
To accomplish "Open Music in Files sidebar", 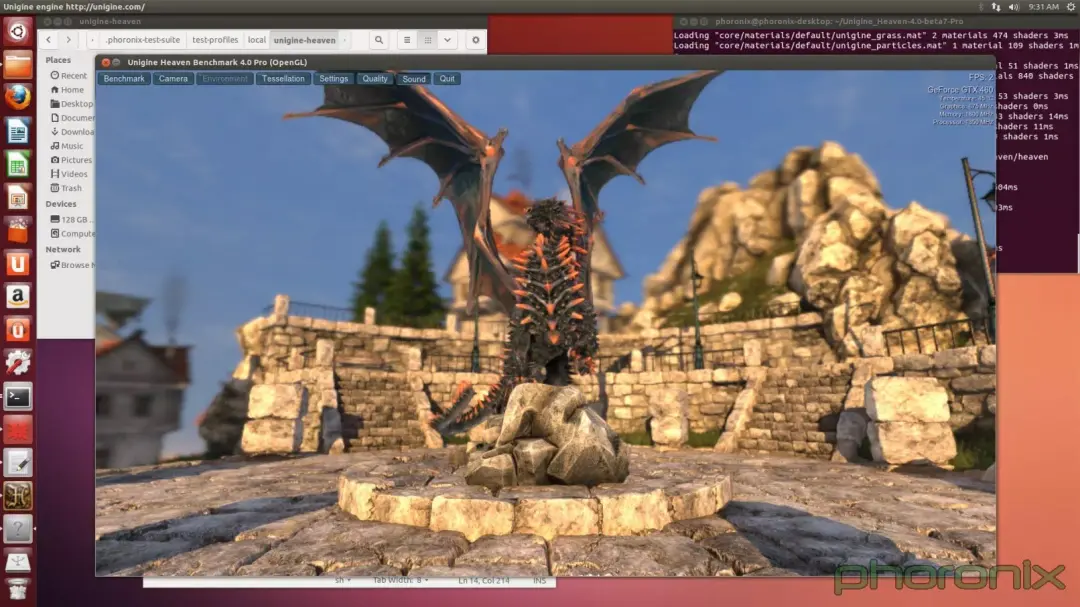I will tap(69, 146).
